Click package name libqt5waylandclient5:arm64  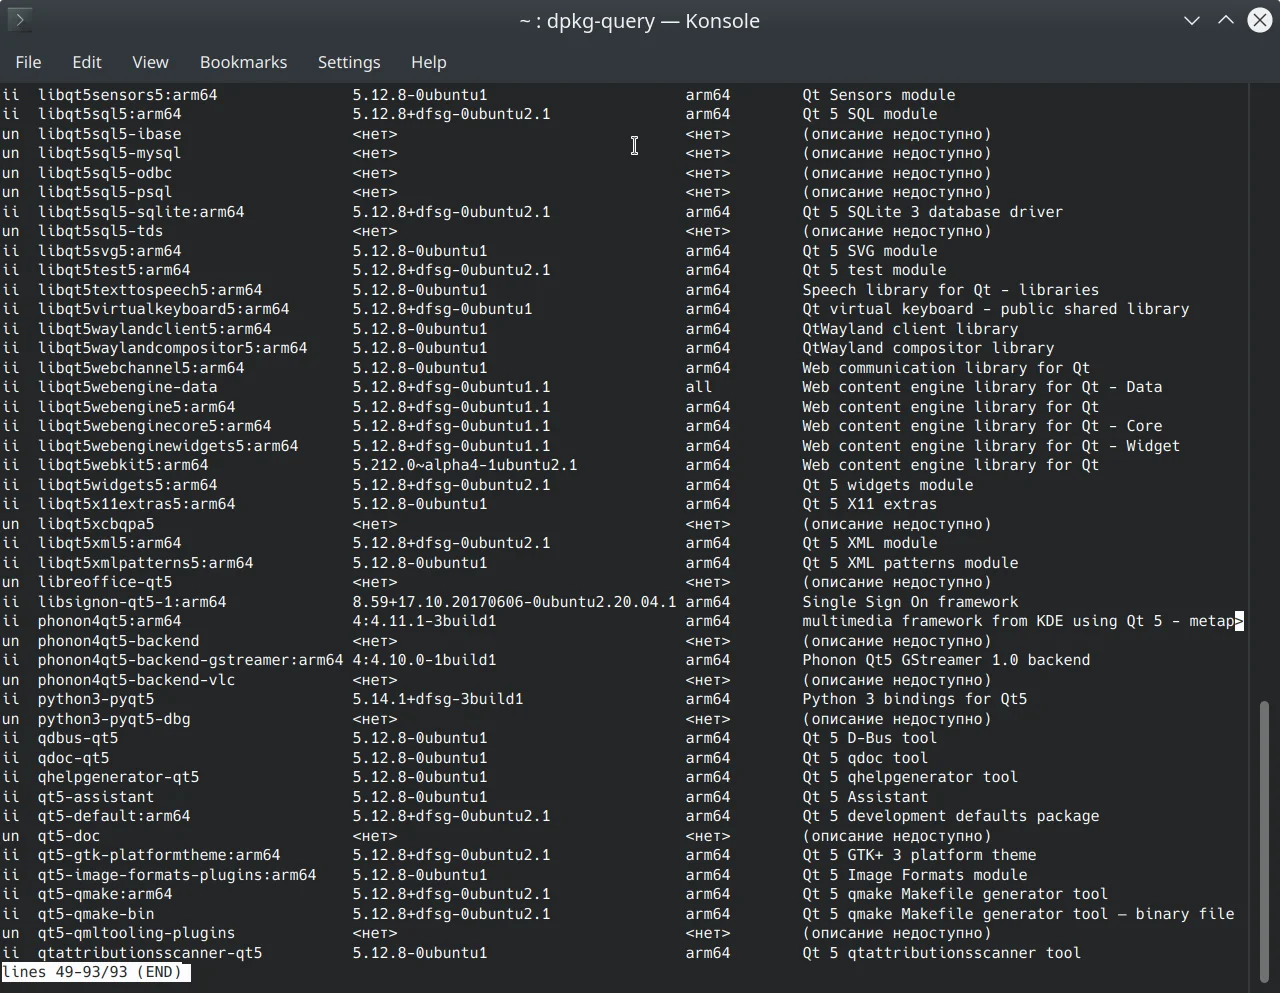[x=155, y=329]
